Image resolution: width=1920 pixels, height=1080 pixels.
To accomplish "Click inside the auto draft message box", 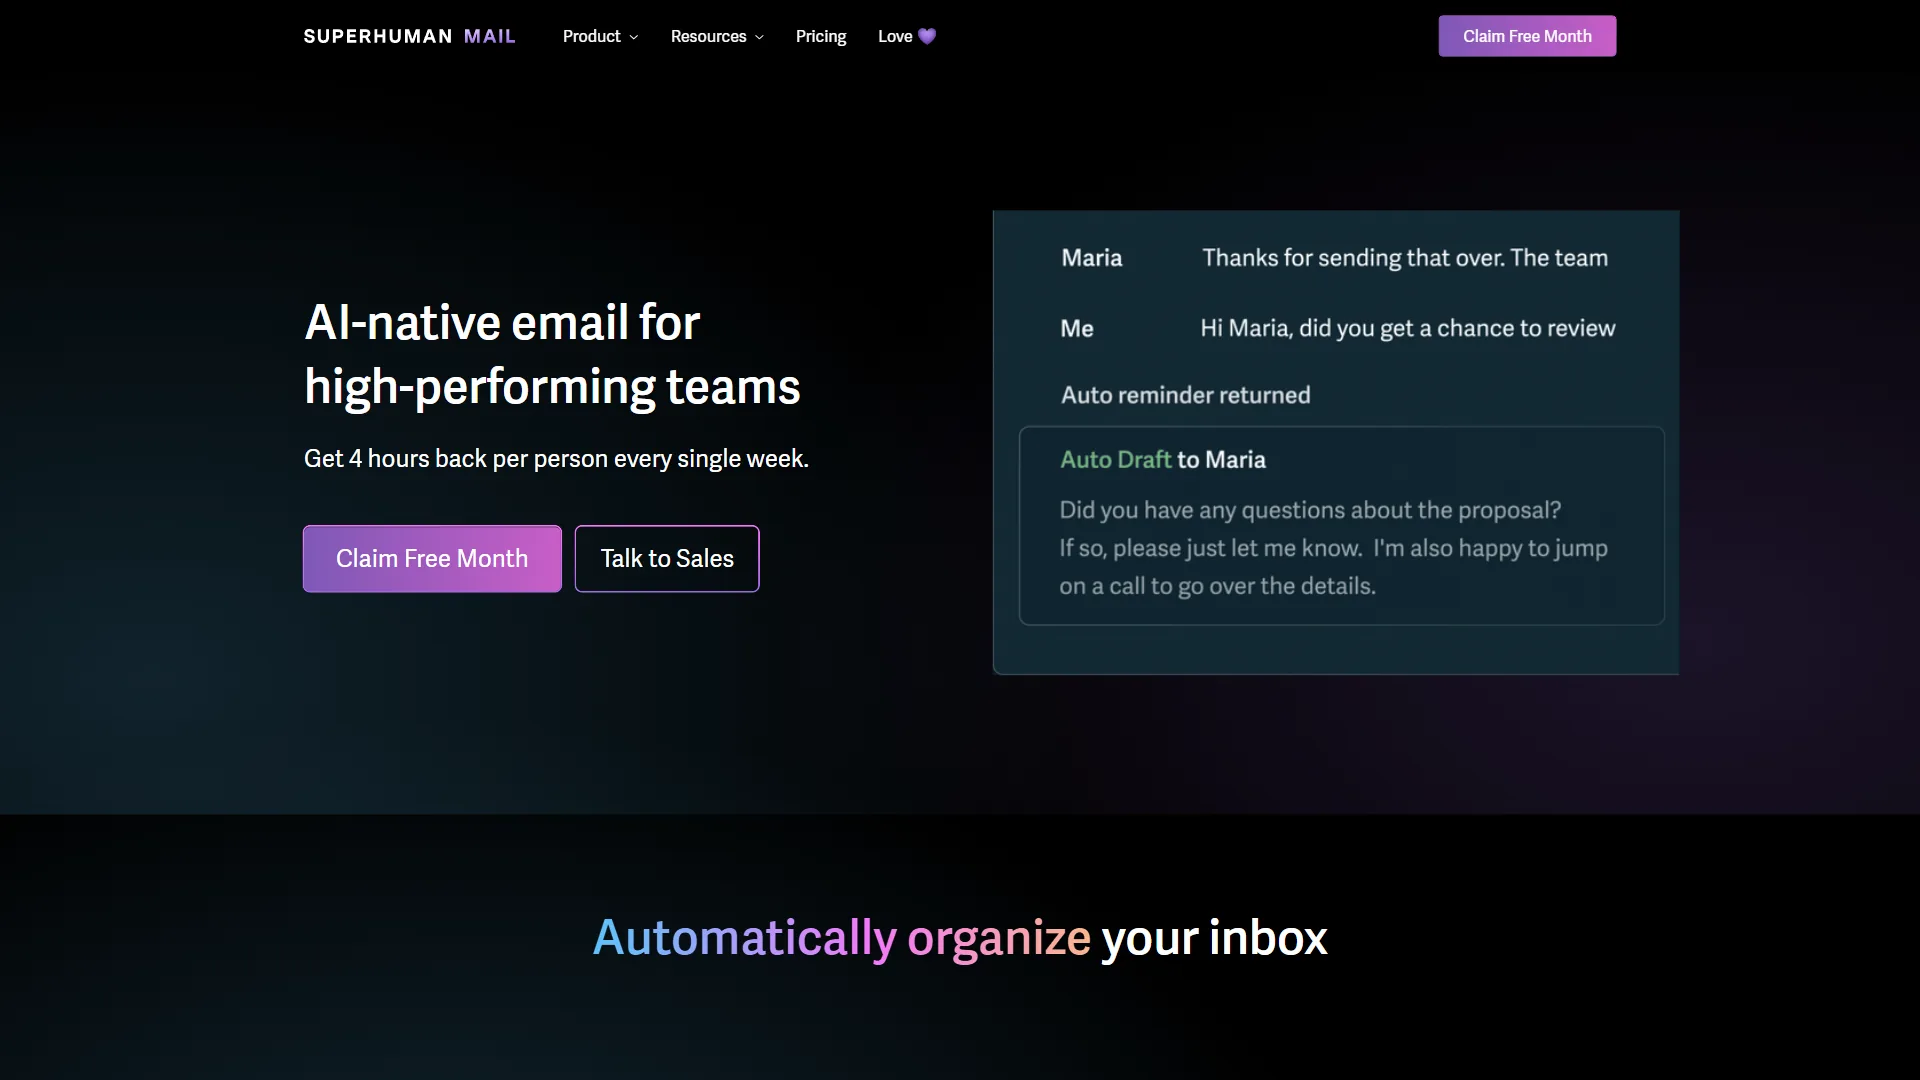I will click(x=1341, y=526).
